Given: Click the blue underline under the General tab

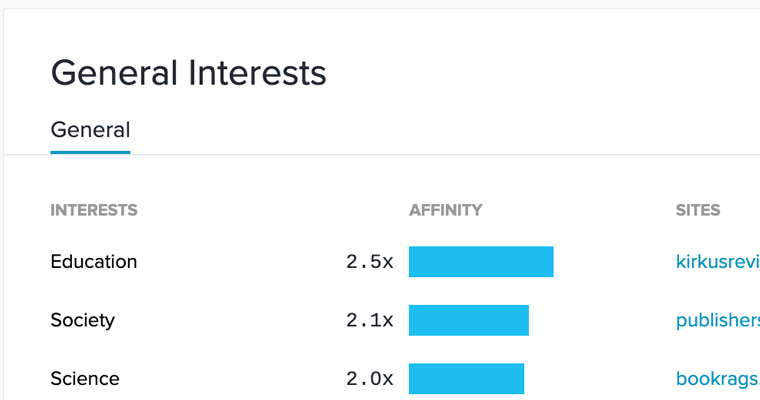Looking at the screenshot, I should tap(90, 152).
